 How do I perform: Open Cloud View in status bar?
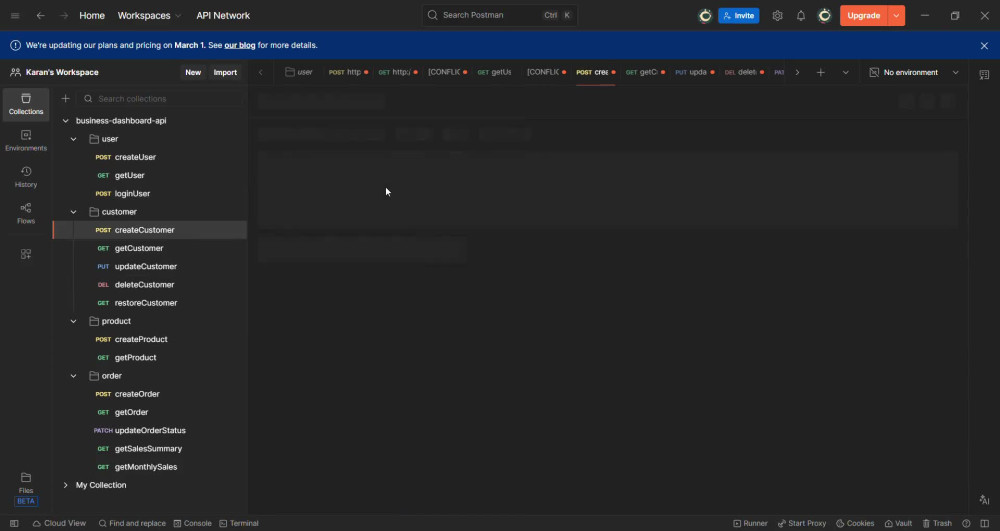pos(59,523)
